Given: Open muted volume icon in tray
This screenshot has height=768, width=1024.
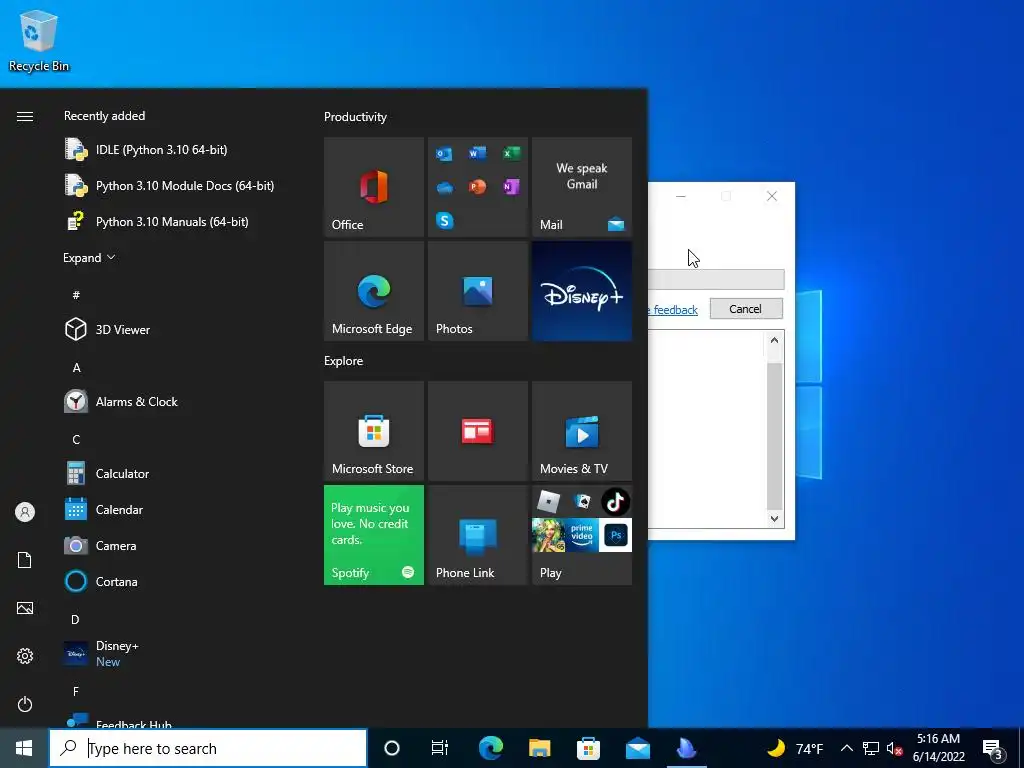Looking at the screenshot, I should click(x=894, y=748).
